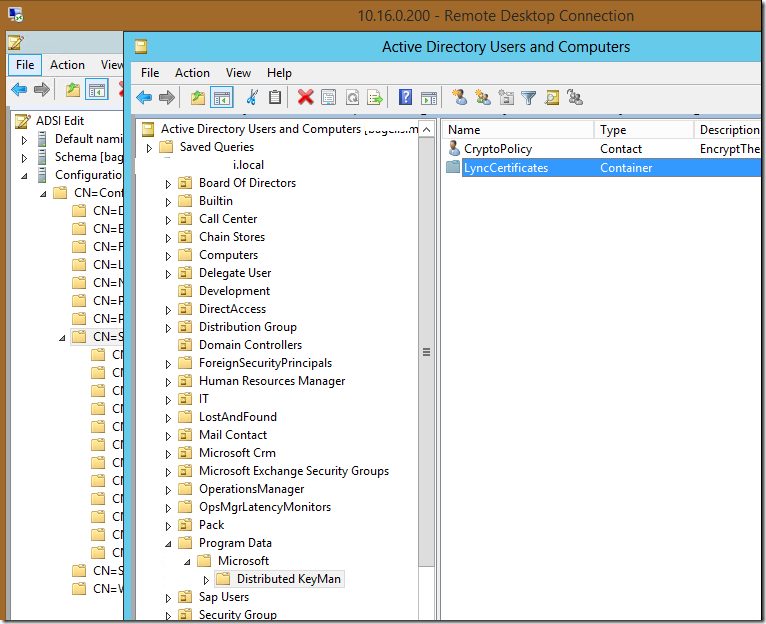Click the Find objects icon
This screenshot has width=766, height=624.
click(551, 97)
